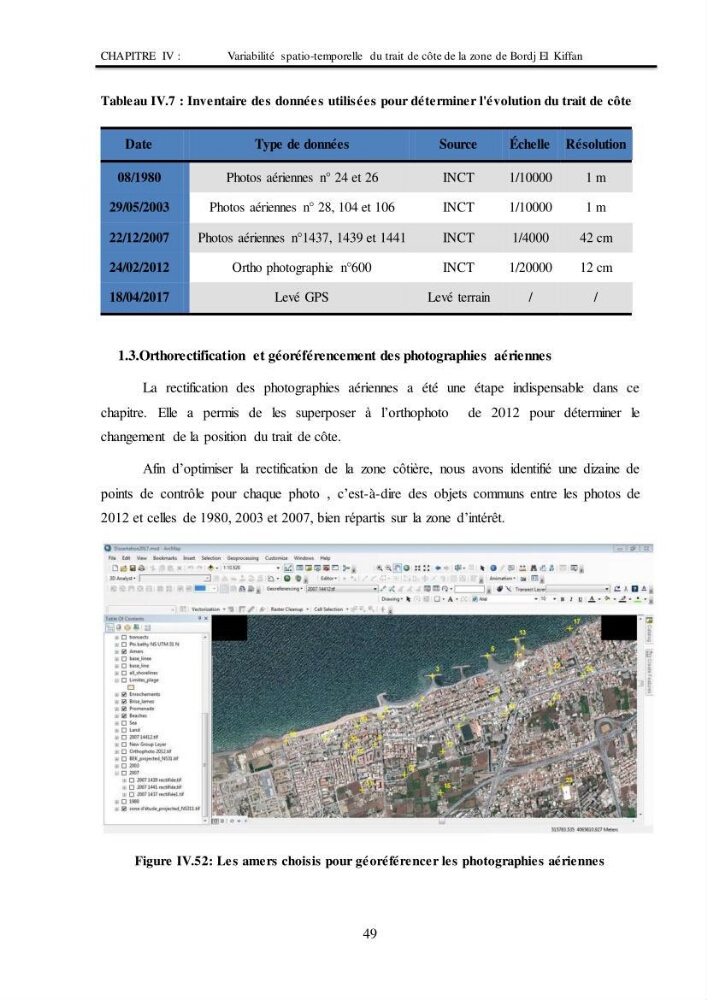
Task: Click the Find binoculars icon
Action: click(533, 568)
